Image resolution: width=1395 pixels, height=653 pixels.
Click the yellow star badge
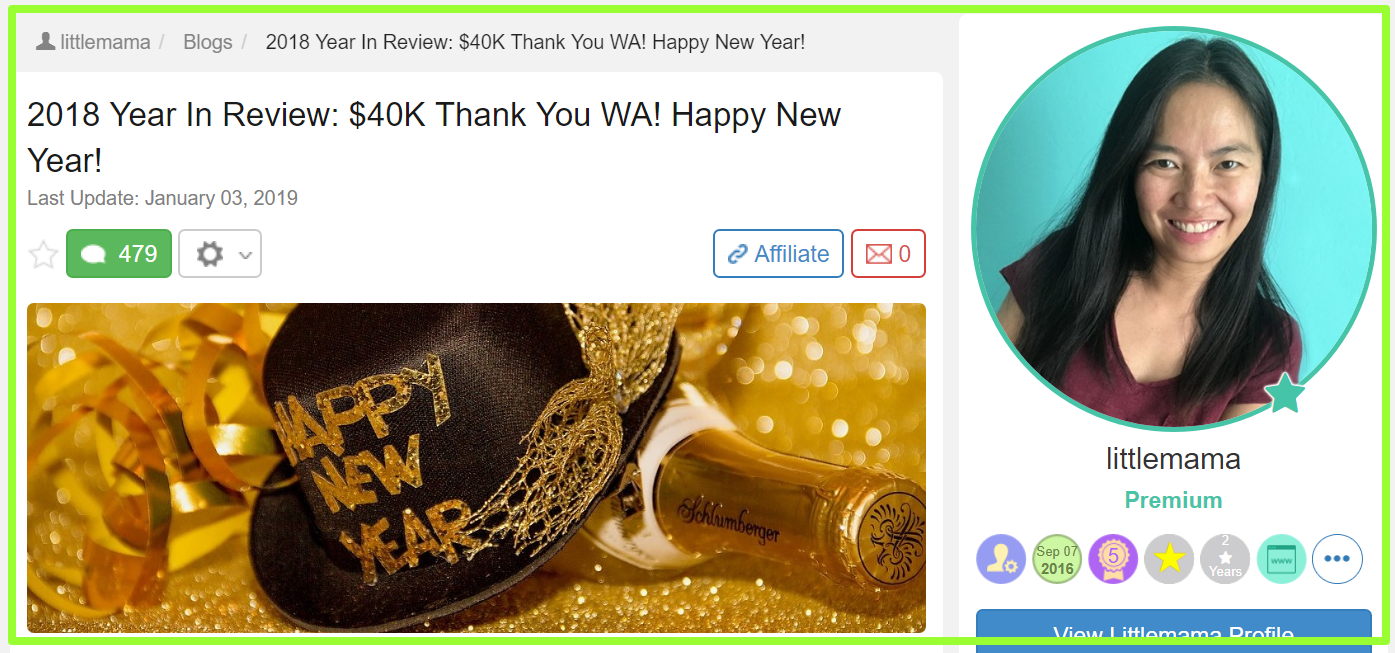(x=1169, y=559)
